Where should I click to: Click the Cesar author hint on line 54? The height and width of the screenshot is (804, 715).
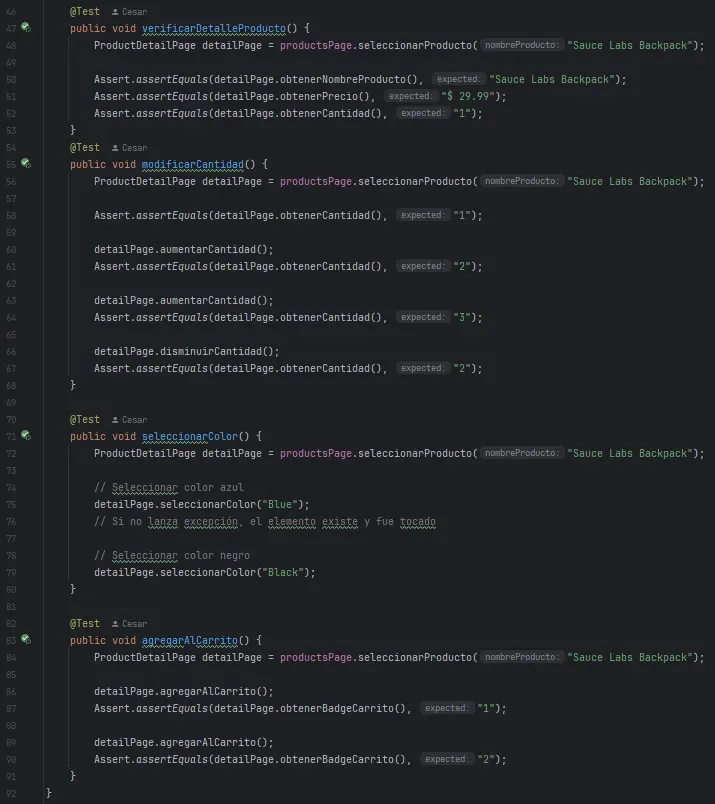[129, 148]
